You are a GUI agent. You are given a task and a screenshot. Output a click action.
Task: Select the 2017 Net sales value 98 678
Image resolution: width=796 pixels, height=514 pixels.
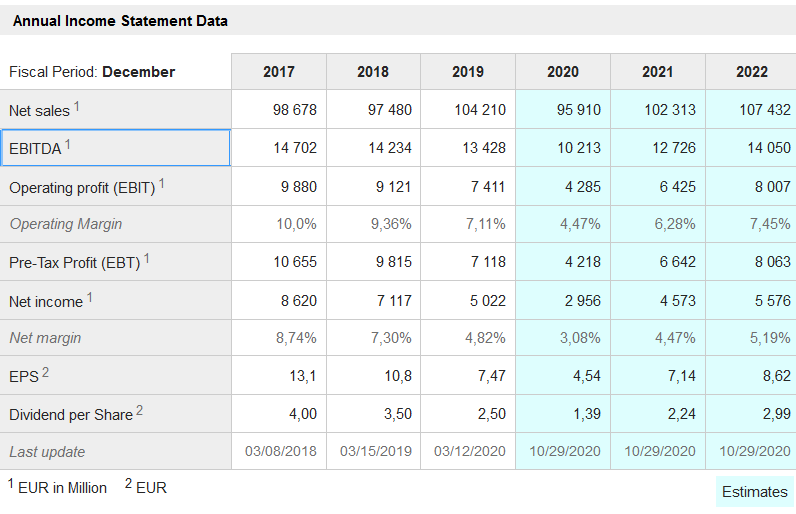click(x=294, y=110)
